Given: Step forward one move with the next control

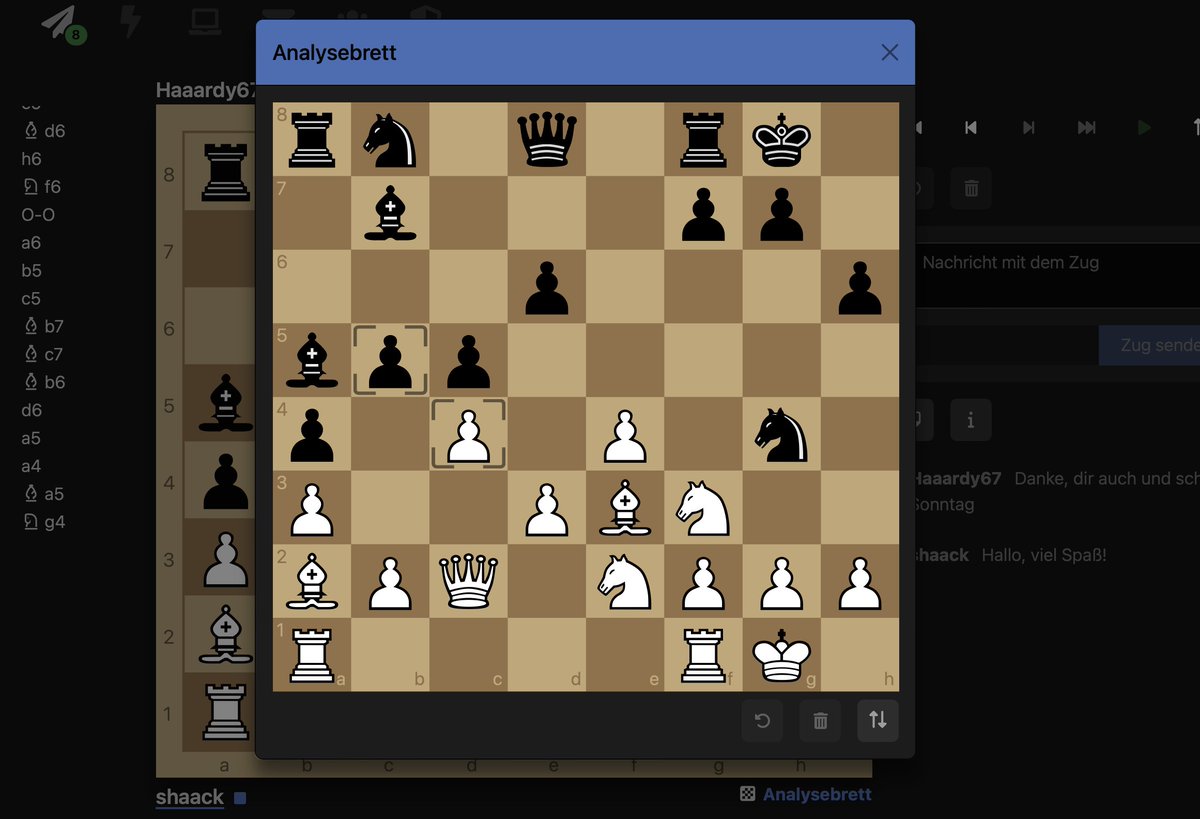Looking at the screenshot, I should [1028, 127].
